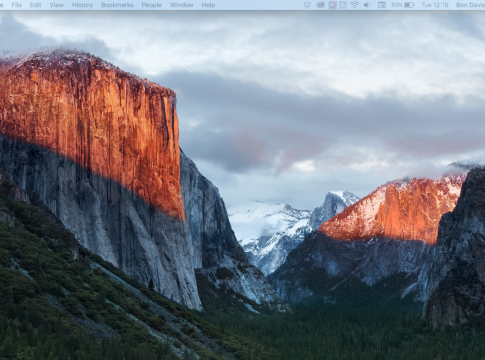Click the display mirroring menu bar icon
This screenshot has width=485, height=360.
click(382, 5)
